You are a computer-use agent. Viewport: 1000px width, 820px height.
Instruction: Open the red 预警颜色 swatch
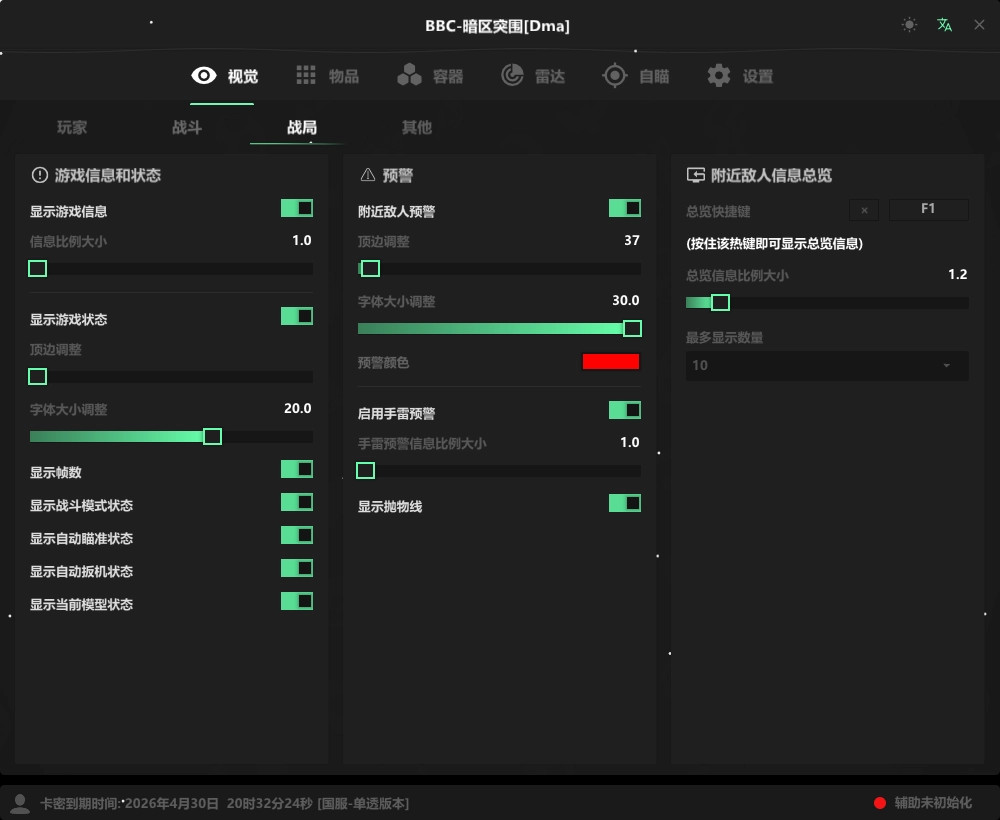coord(611,362)
